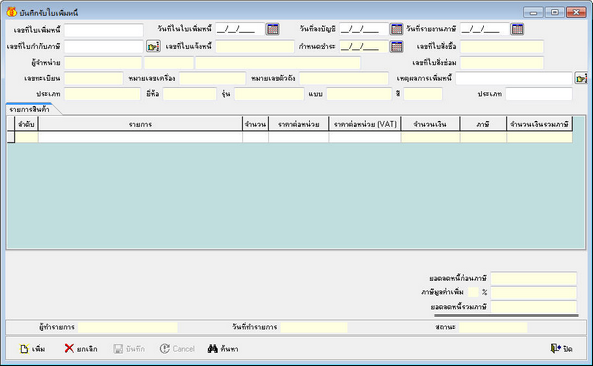
Task: Select the รายการสินค้า tab
Action: (30, 109)
